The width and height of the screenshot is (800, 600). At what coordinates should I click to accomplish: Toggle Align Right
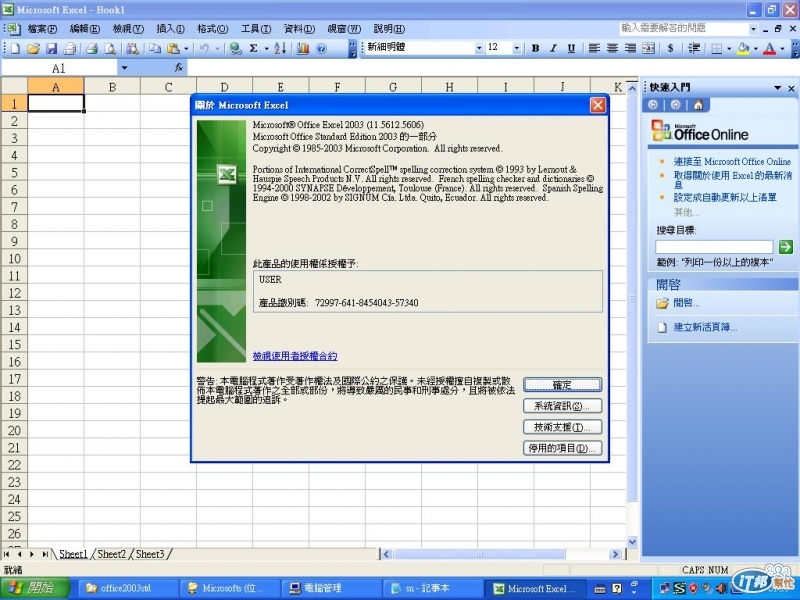pyautogui.click(x=630, y=48)
